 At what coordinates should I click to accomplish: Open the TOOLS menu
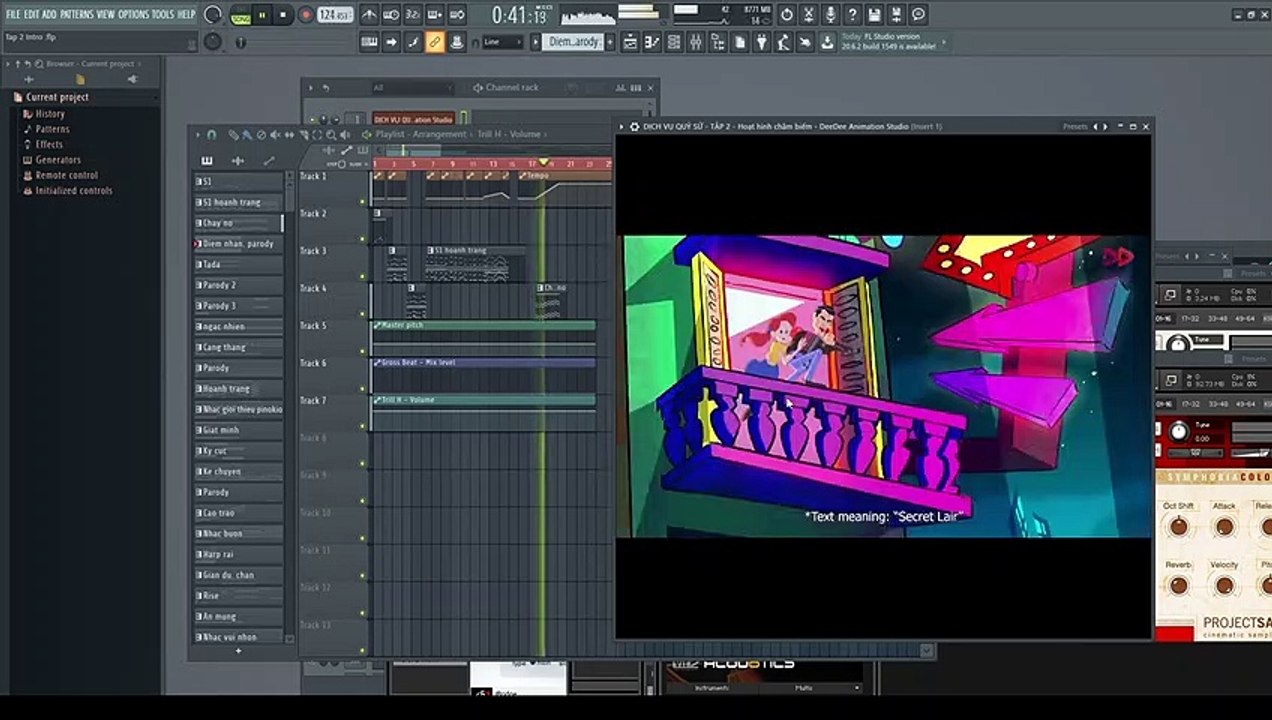point(162,14)
